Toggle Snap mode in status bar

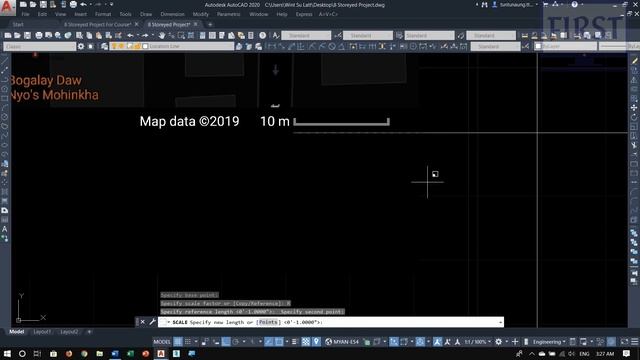(x=188, y=342)
